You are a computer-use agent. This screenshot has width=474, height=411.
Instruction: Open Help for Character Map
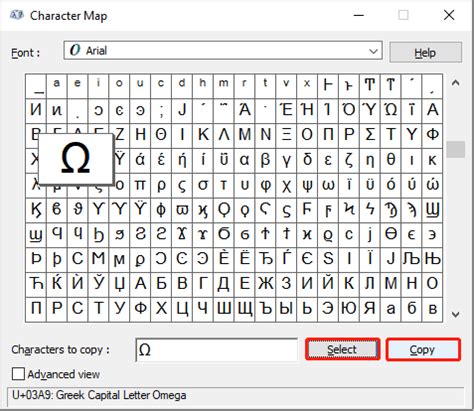pos(426,52)
